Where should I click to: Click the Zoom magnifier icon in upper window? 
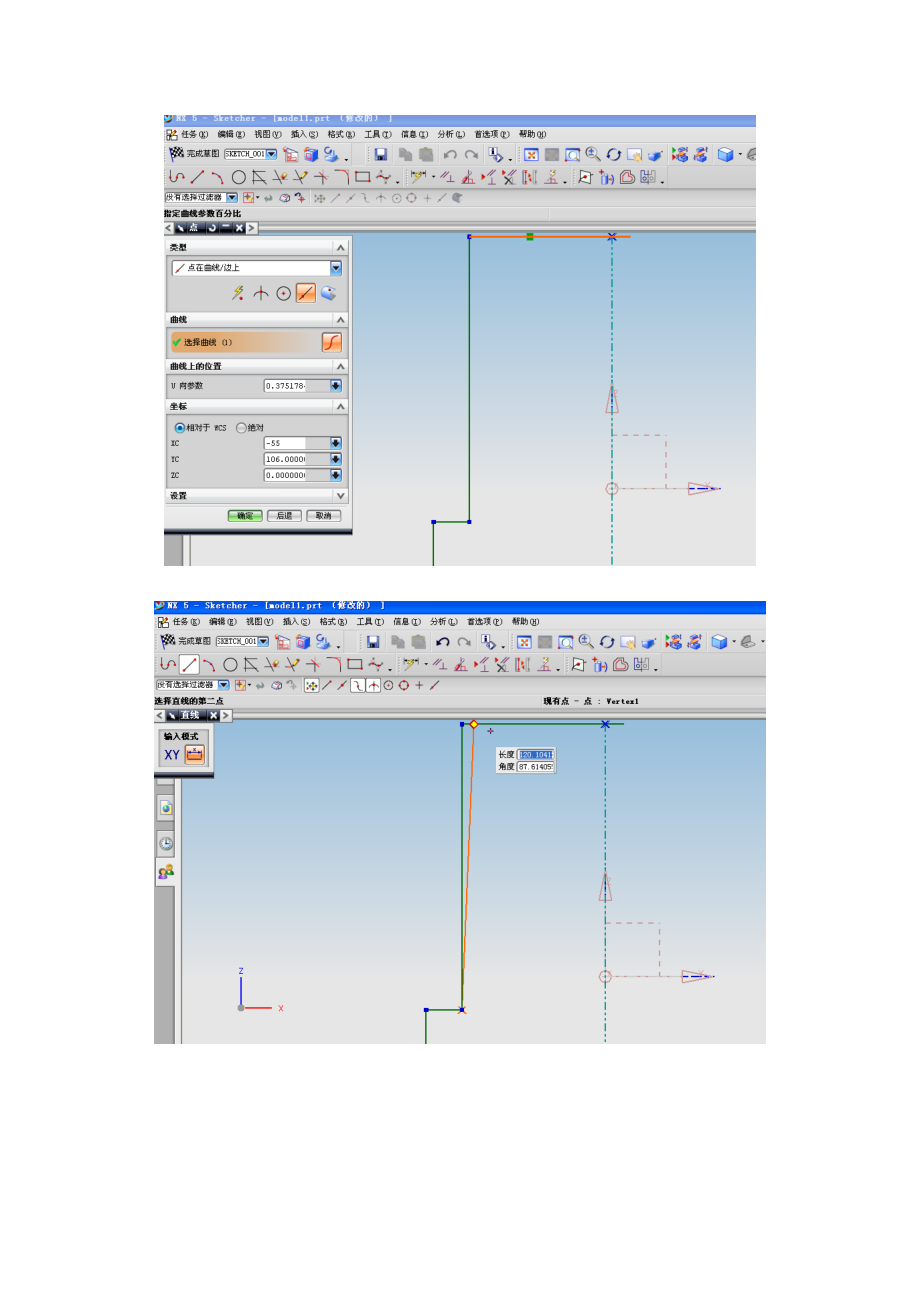tap(593, 154)
